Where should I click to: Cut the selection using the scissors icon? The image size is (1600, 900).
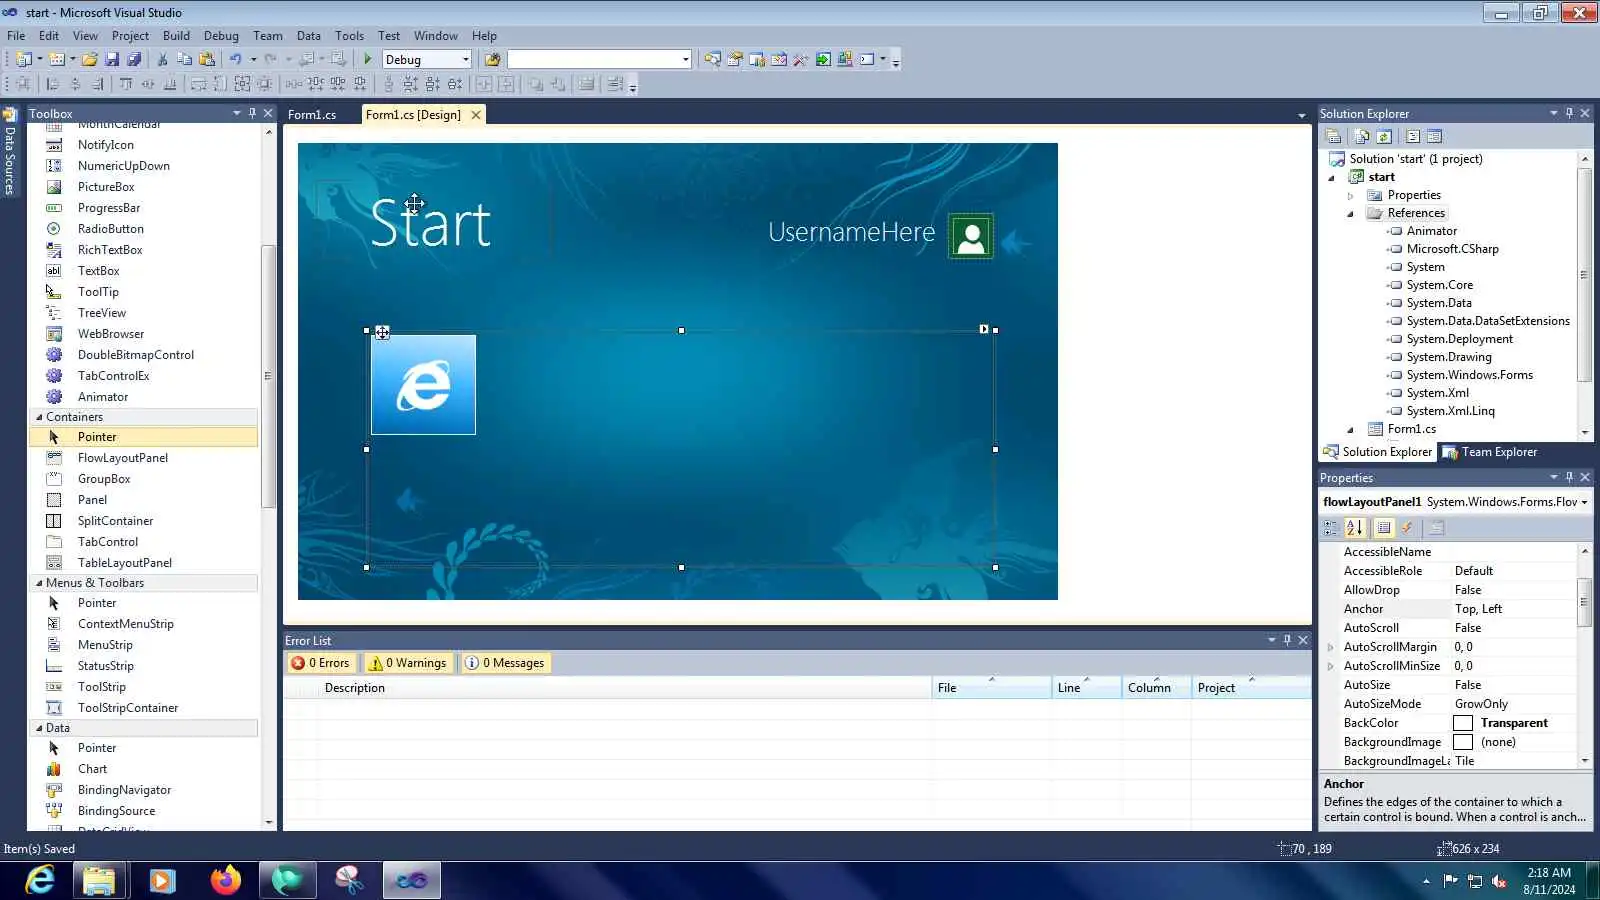coord(163,60)
